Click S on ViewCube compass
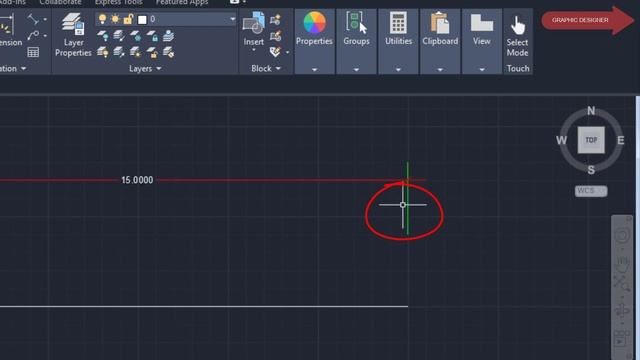640x360 pixels. 591,170
